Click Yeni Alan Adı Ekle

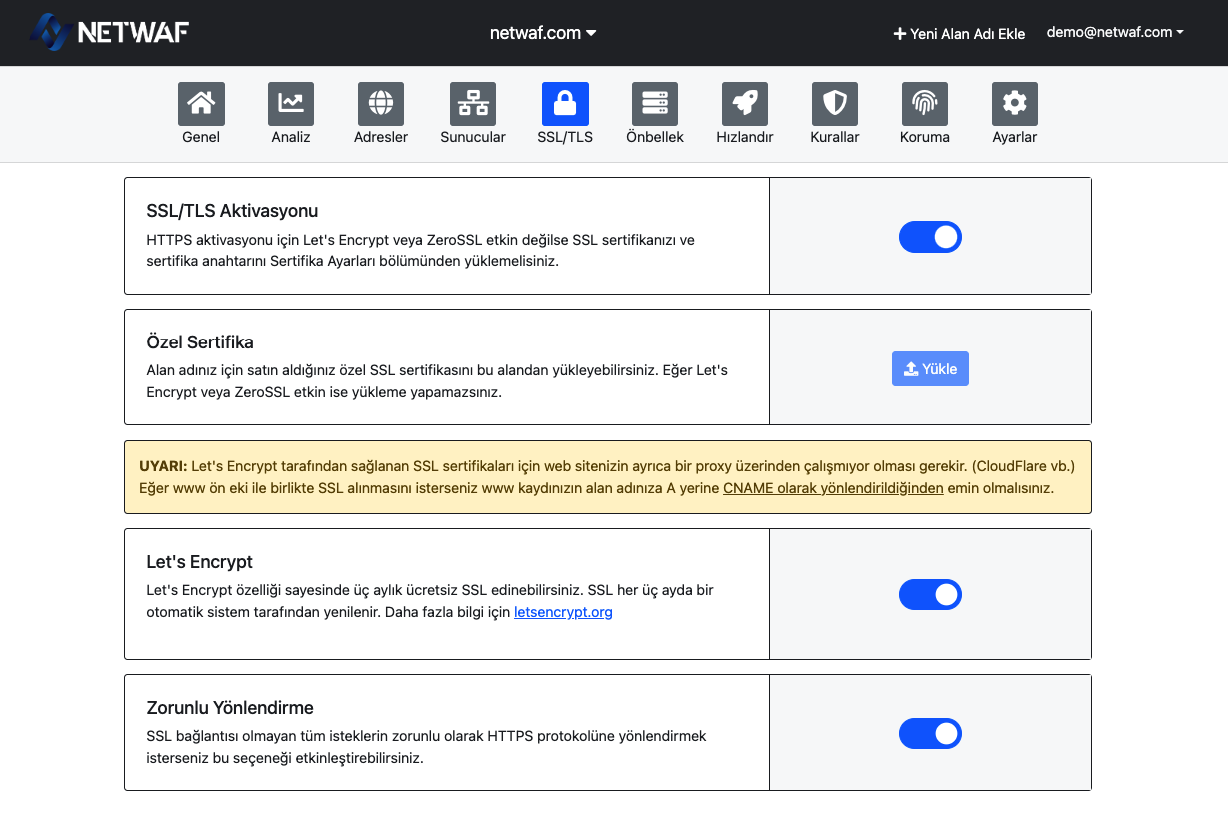pyautogui.click(x=959, y=33)
